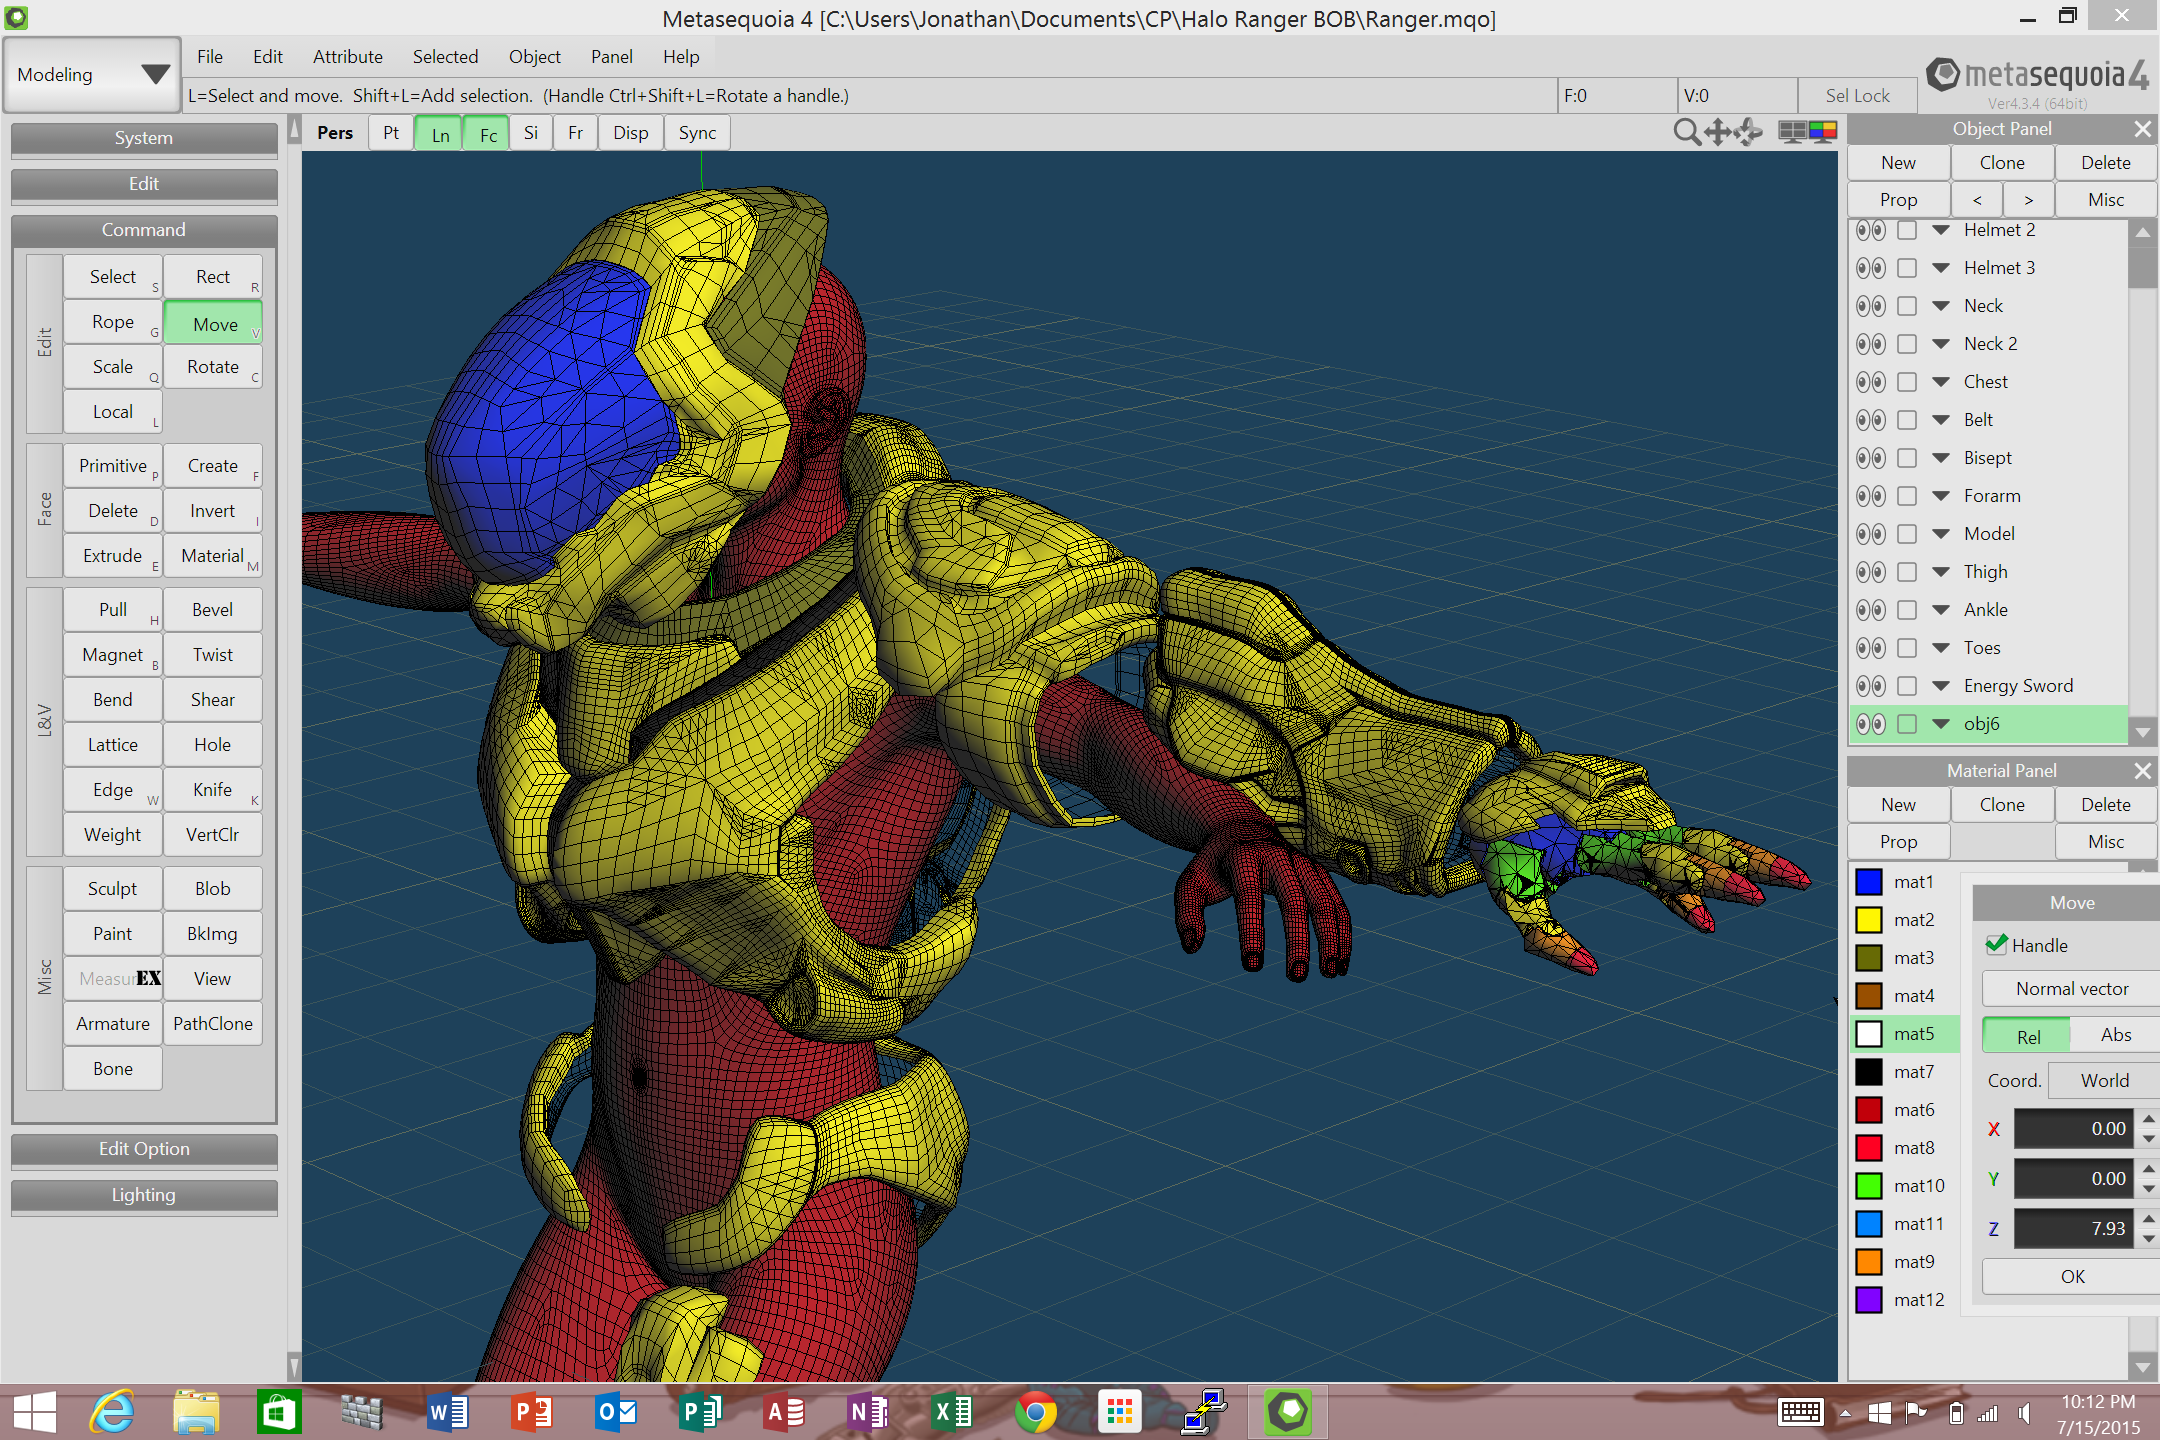2160x1440 pixels.
Task: Toggle visibility eyes for Chest object
Action: coord(1871,382)
